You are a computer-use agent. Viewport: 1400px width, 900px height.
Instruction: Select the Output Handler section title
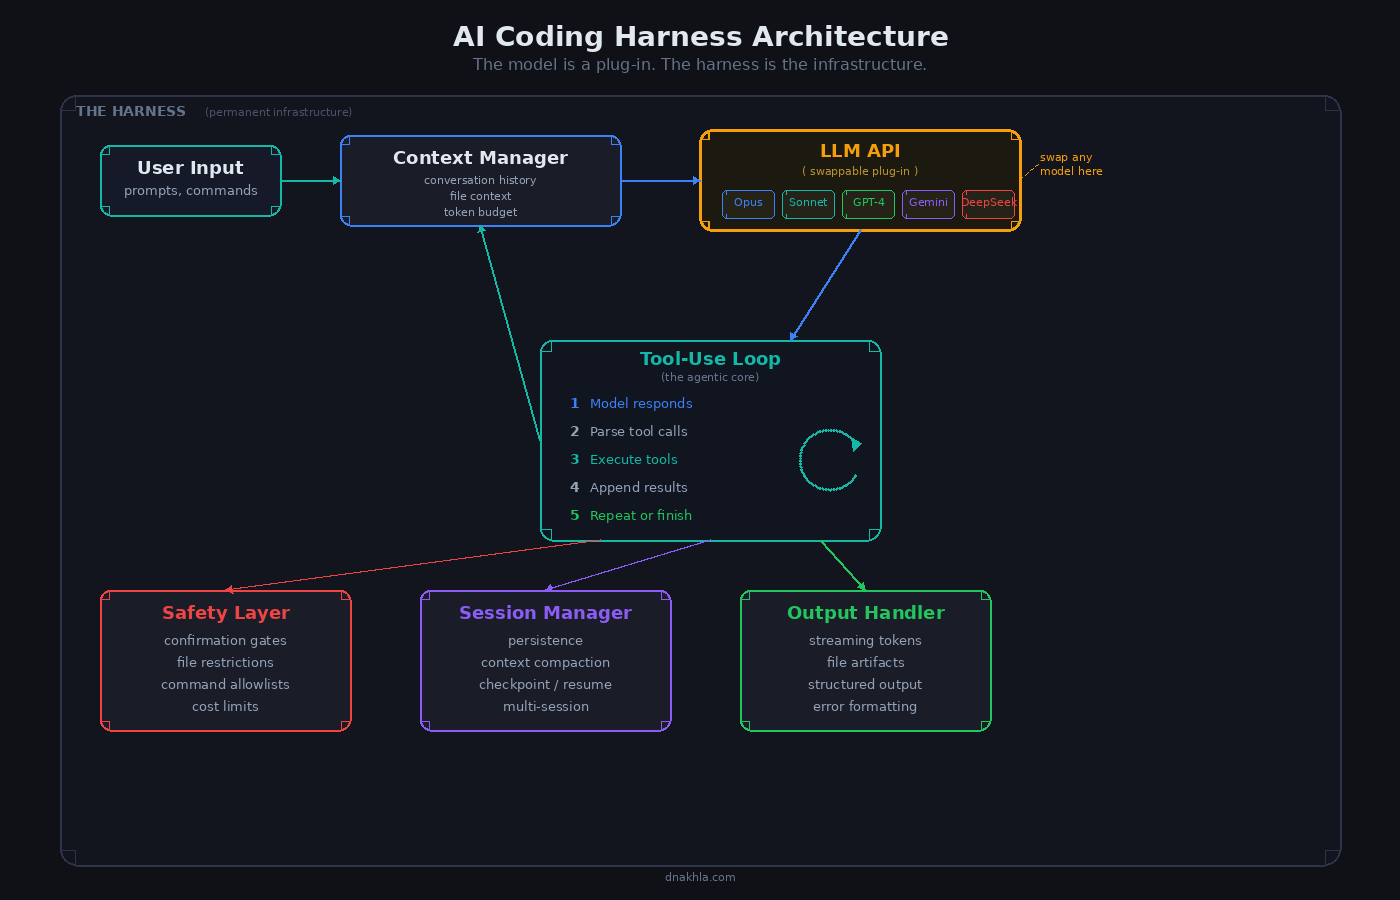(865, 612)
